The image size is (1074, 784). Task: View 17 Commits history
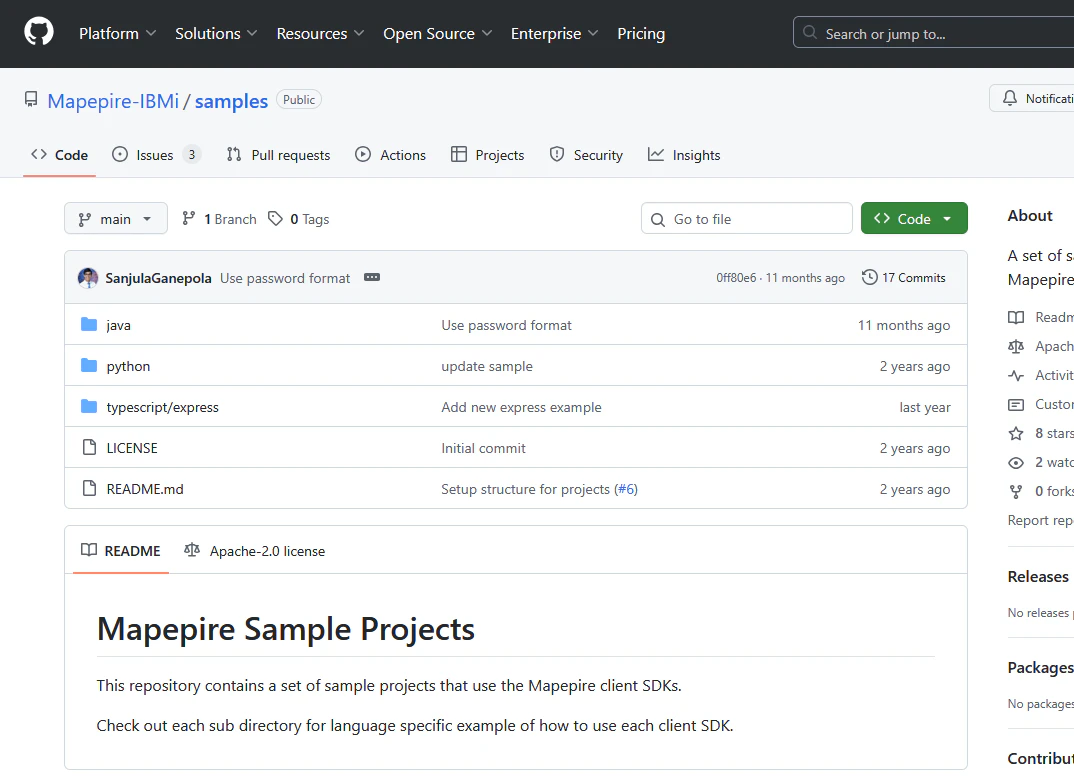(904, 277)
